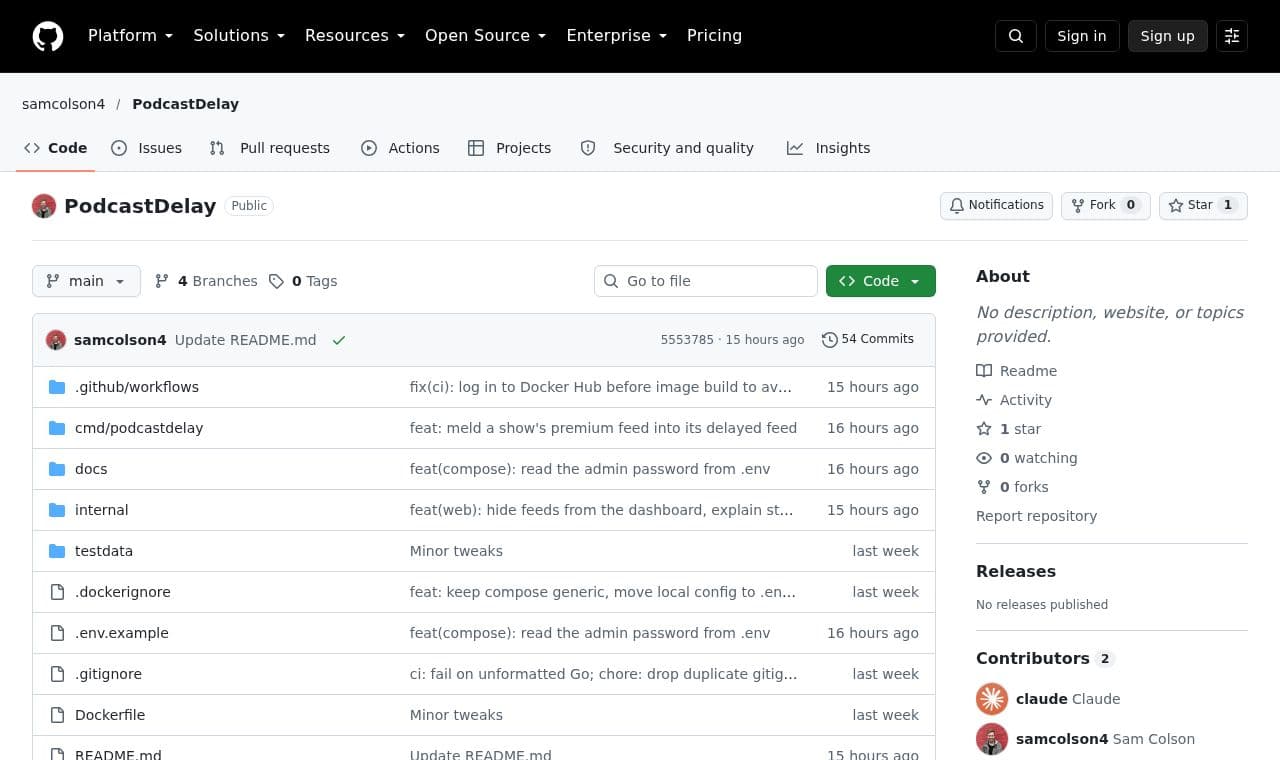Open the green Code dropdown
Image resolution: width=1280 pixels, height=760 pixels.
coord(881,281)
